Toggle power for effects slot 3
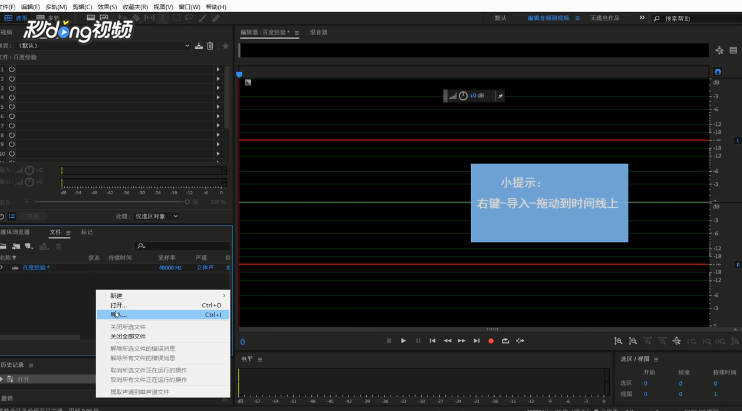This screenshot has width=742, height=411. (12, 88)
